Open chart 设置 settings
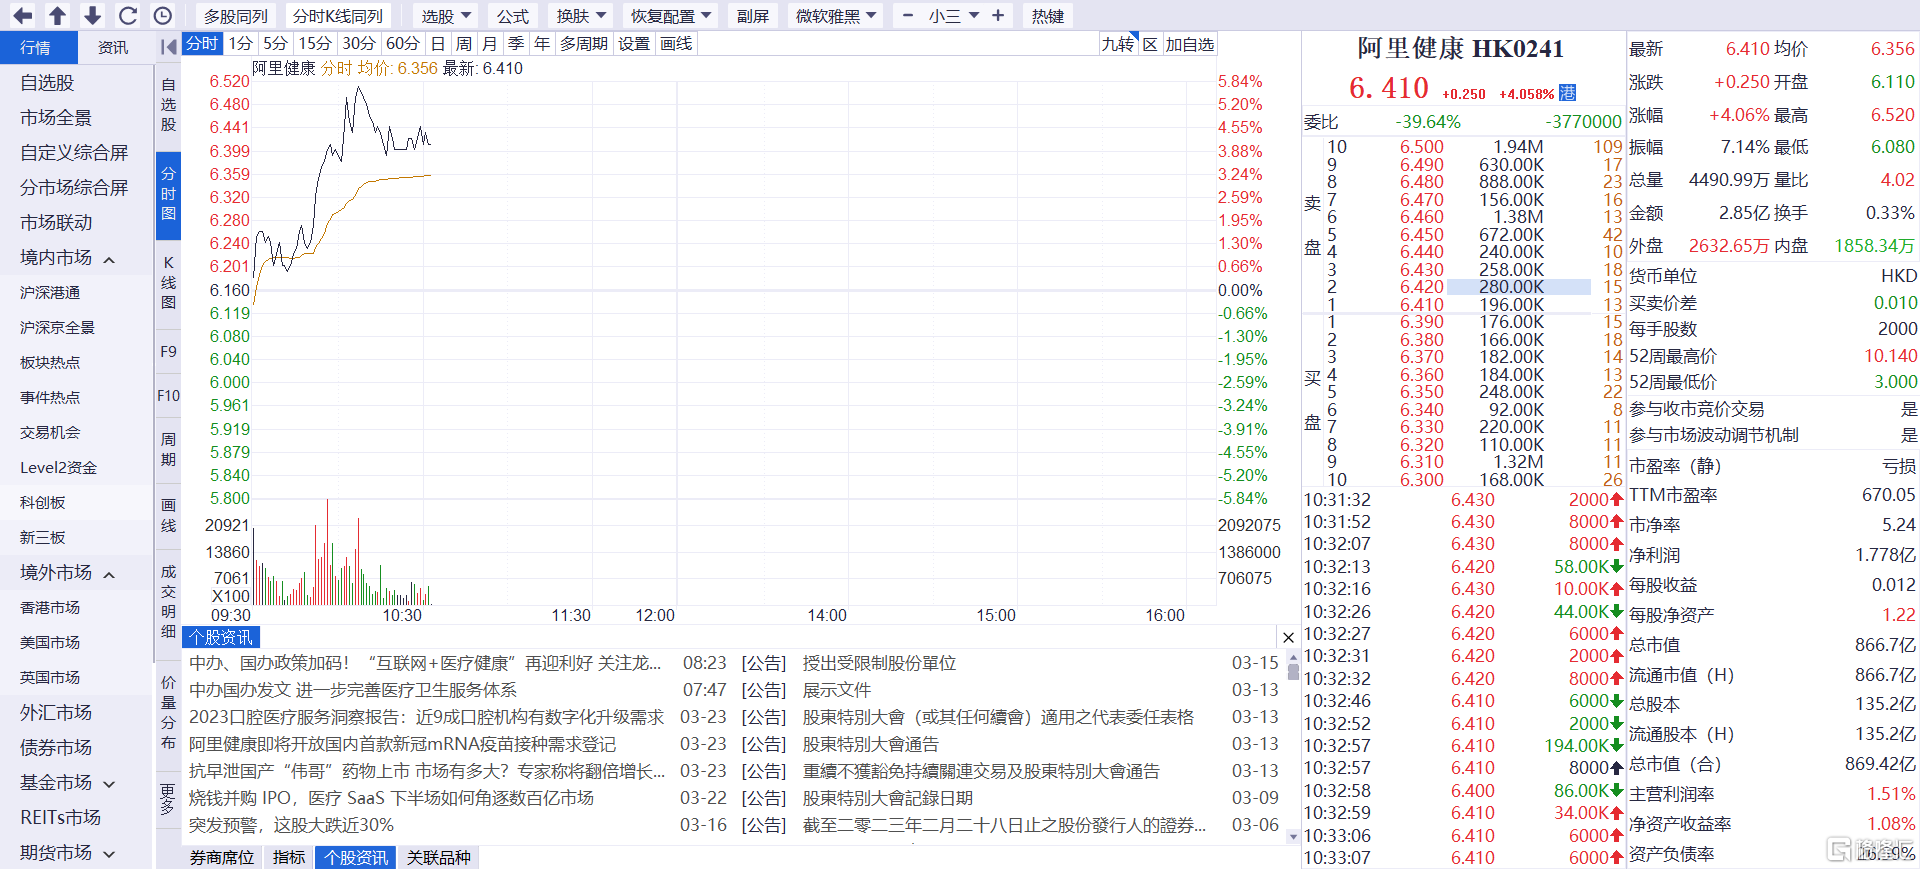 (x=634, y=43)
